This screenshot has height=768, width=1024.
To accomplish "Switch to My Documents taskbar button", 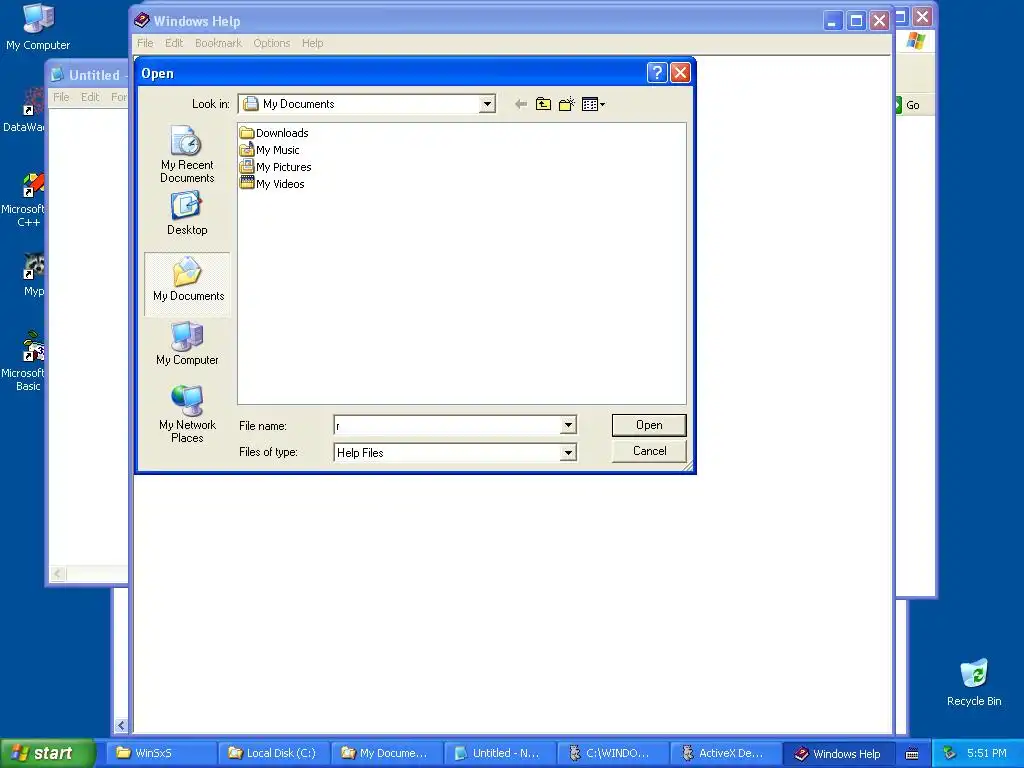I will point(387,753).
